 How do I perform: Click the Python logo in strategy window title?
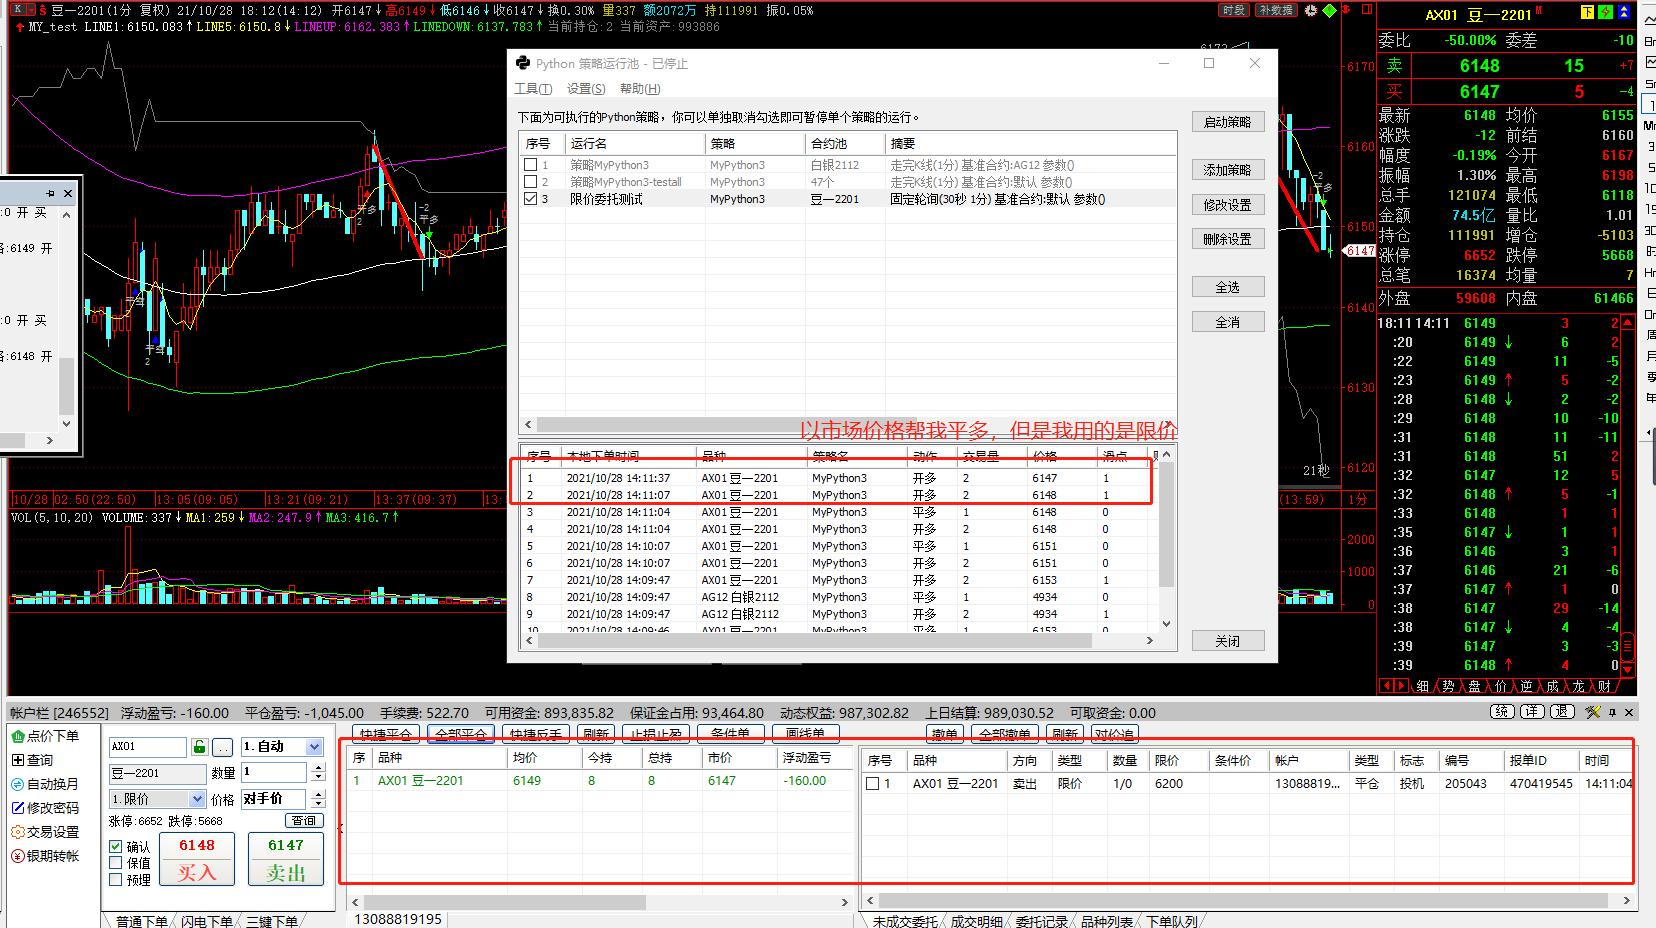point(523,63)
